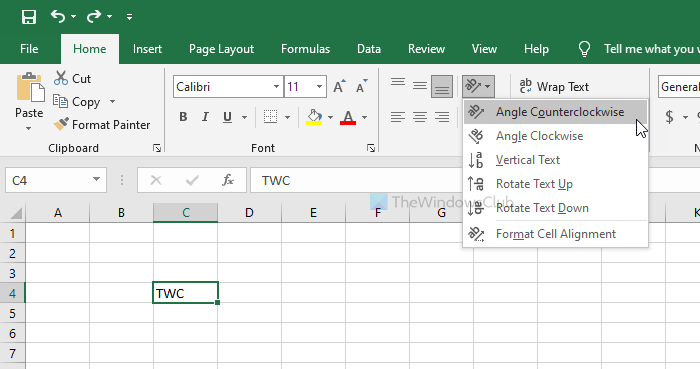Click the Copy button
This screenshot has height=369, width=700.
(77, 102)
